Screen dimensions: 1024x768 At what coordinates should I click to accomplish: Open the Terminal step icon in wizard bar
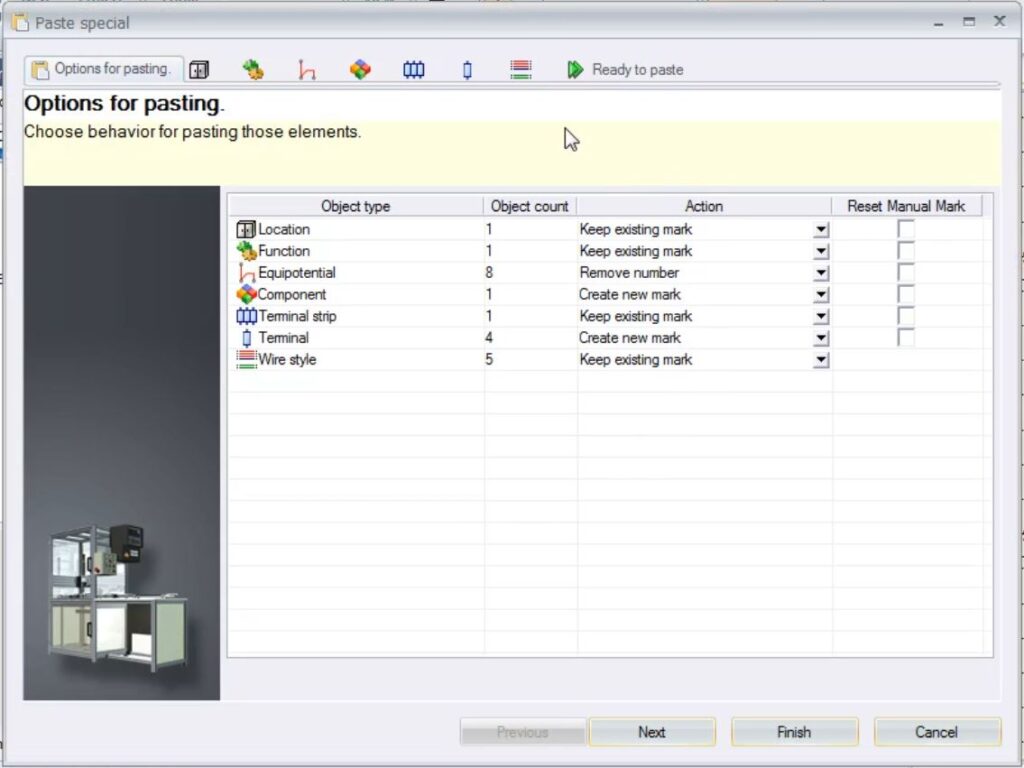[x=467, y=70]
